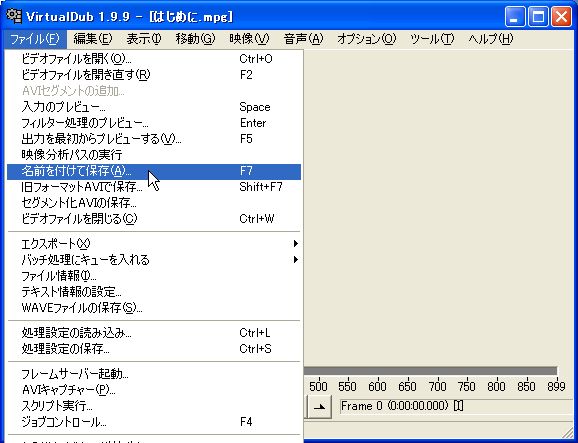Open the オプション(O) menu

[x=366, y=39]
